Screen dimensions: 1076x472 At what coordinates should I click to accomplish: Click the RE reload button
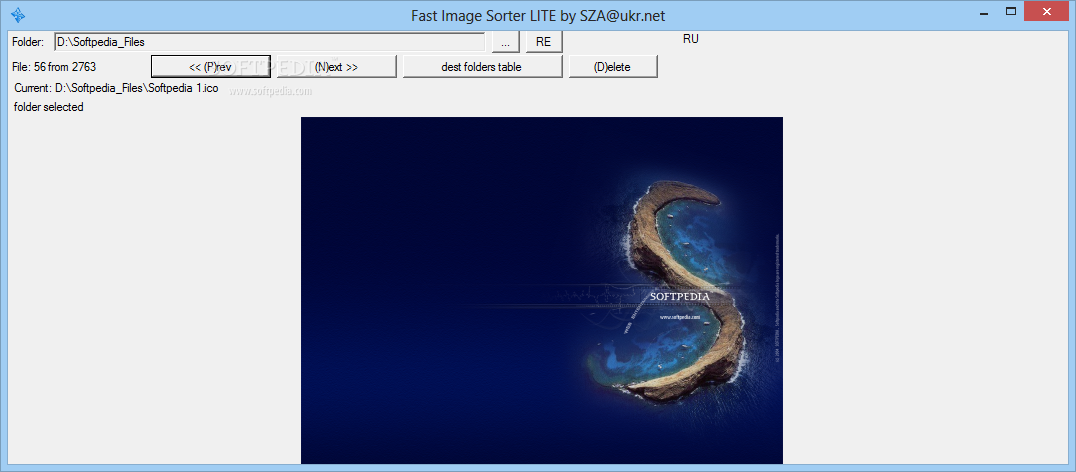coord(543,41)
